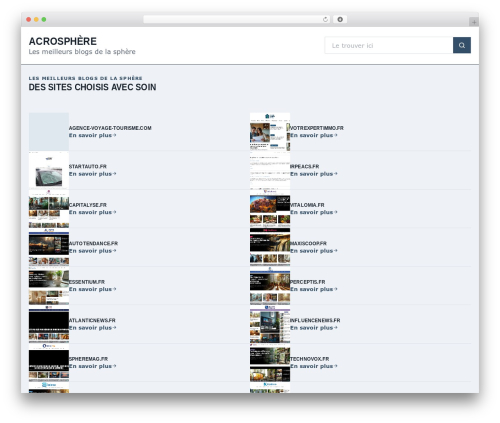Viewport: 500px width, 423px height.
Task: Open the AGENCE-VOYAGE-TOURISME.COM title
Action: [110, 128]
